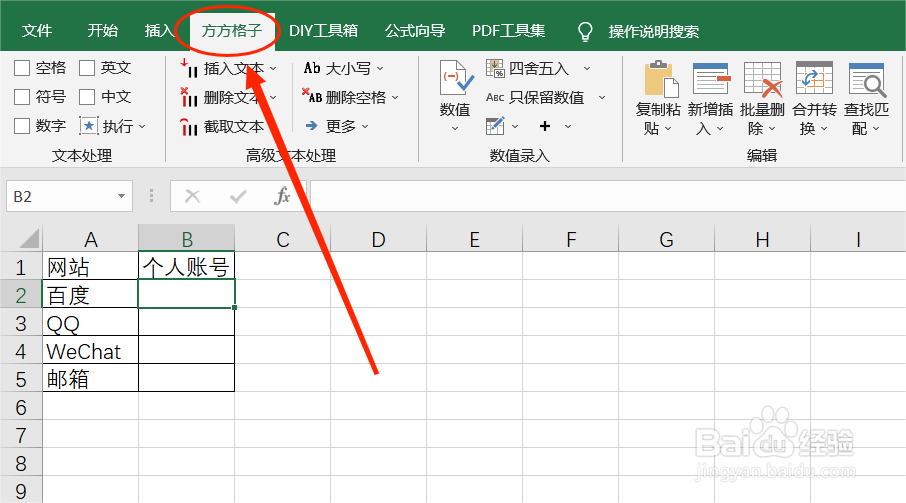Click the fx insert function icon
Screen dimensions: 906x503
282,196
